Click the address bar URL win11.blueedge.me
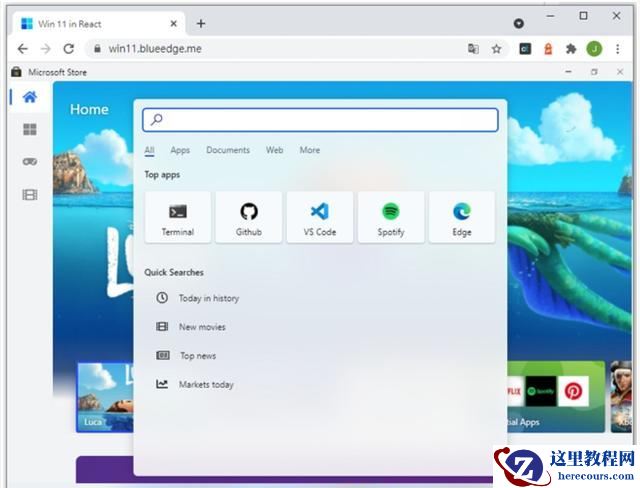The image size is (640, 488). (x=155, y=49)
